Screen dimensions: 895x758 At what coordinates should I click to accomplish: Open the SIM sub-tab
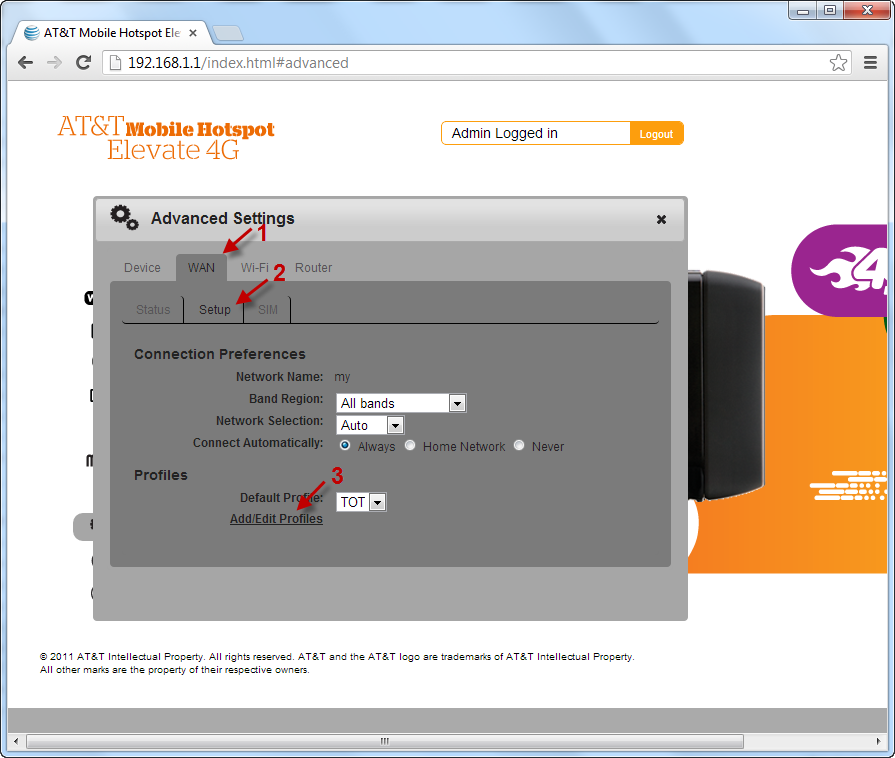[x=268, y=309]
